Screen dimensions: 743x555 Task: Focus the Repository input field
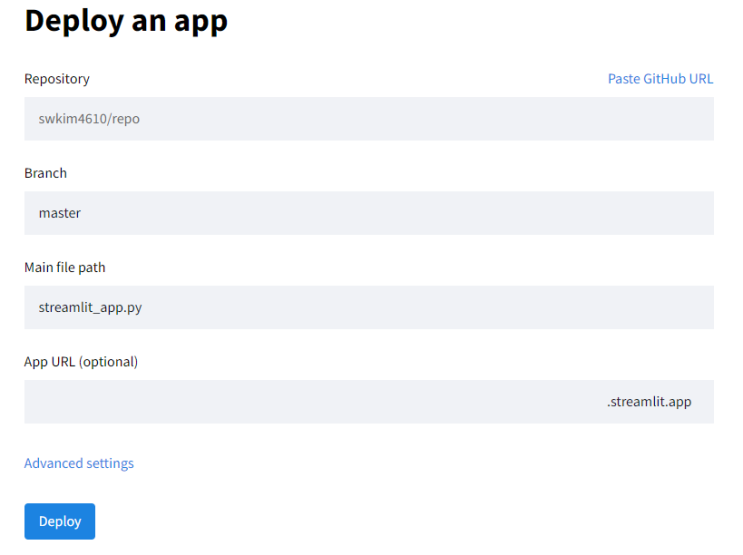(x=369, y=118)
